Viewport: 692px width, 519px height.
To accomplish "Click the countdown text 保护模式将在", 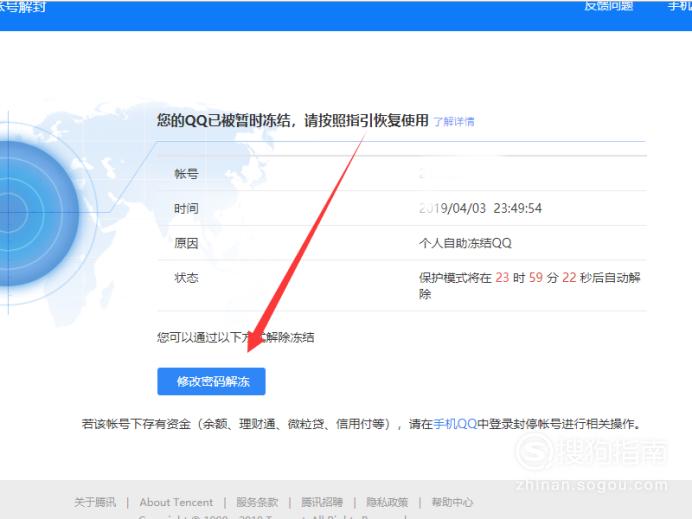I will coord(455,278).
